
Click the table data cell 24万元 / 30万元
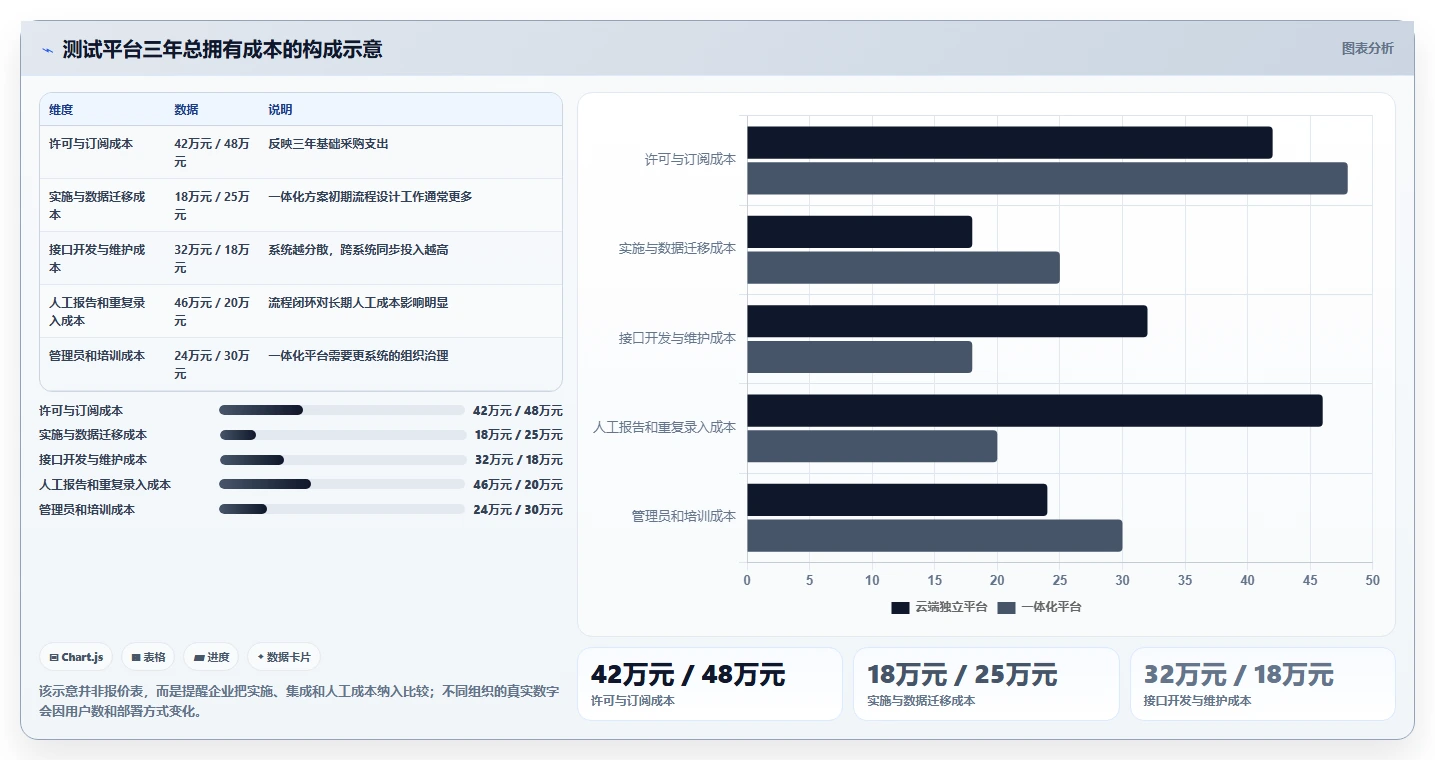[x=212, y=365]
